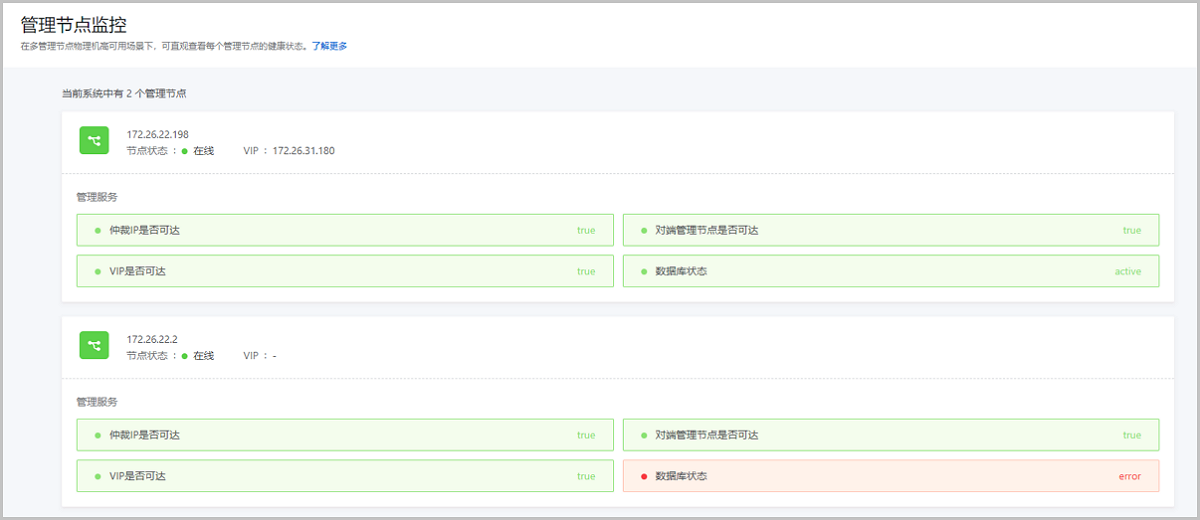This screenshot has width=1200, height=520.
Task: Click the green dot beside 仲裁IP是否可达 for node 172.26.22.198
Action: tap(98, 230)
